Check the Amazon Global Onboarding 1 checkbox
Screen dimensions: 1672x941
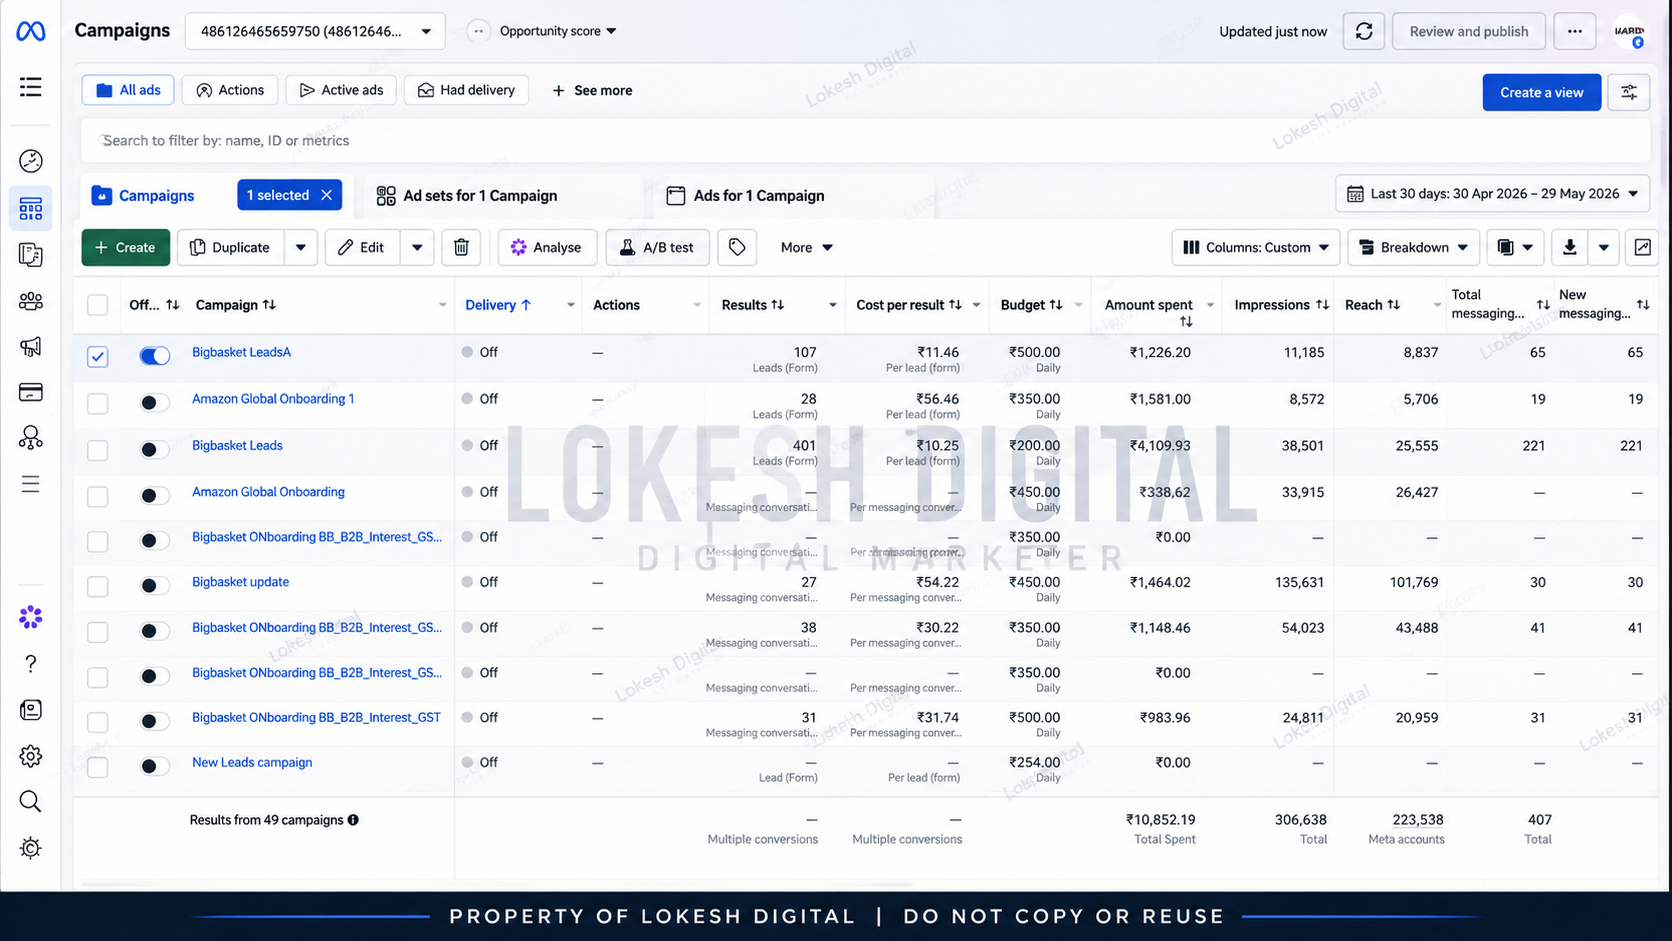click(97, 403)
